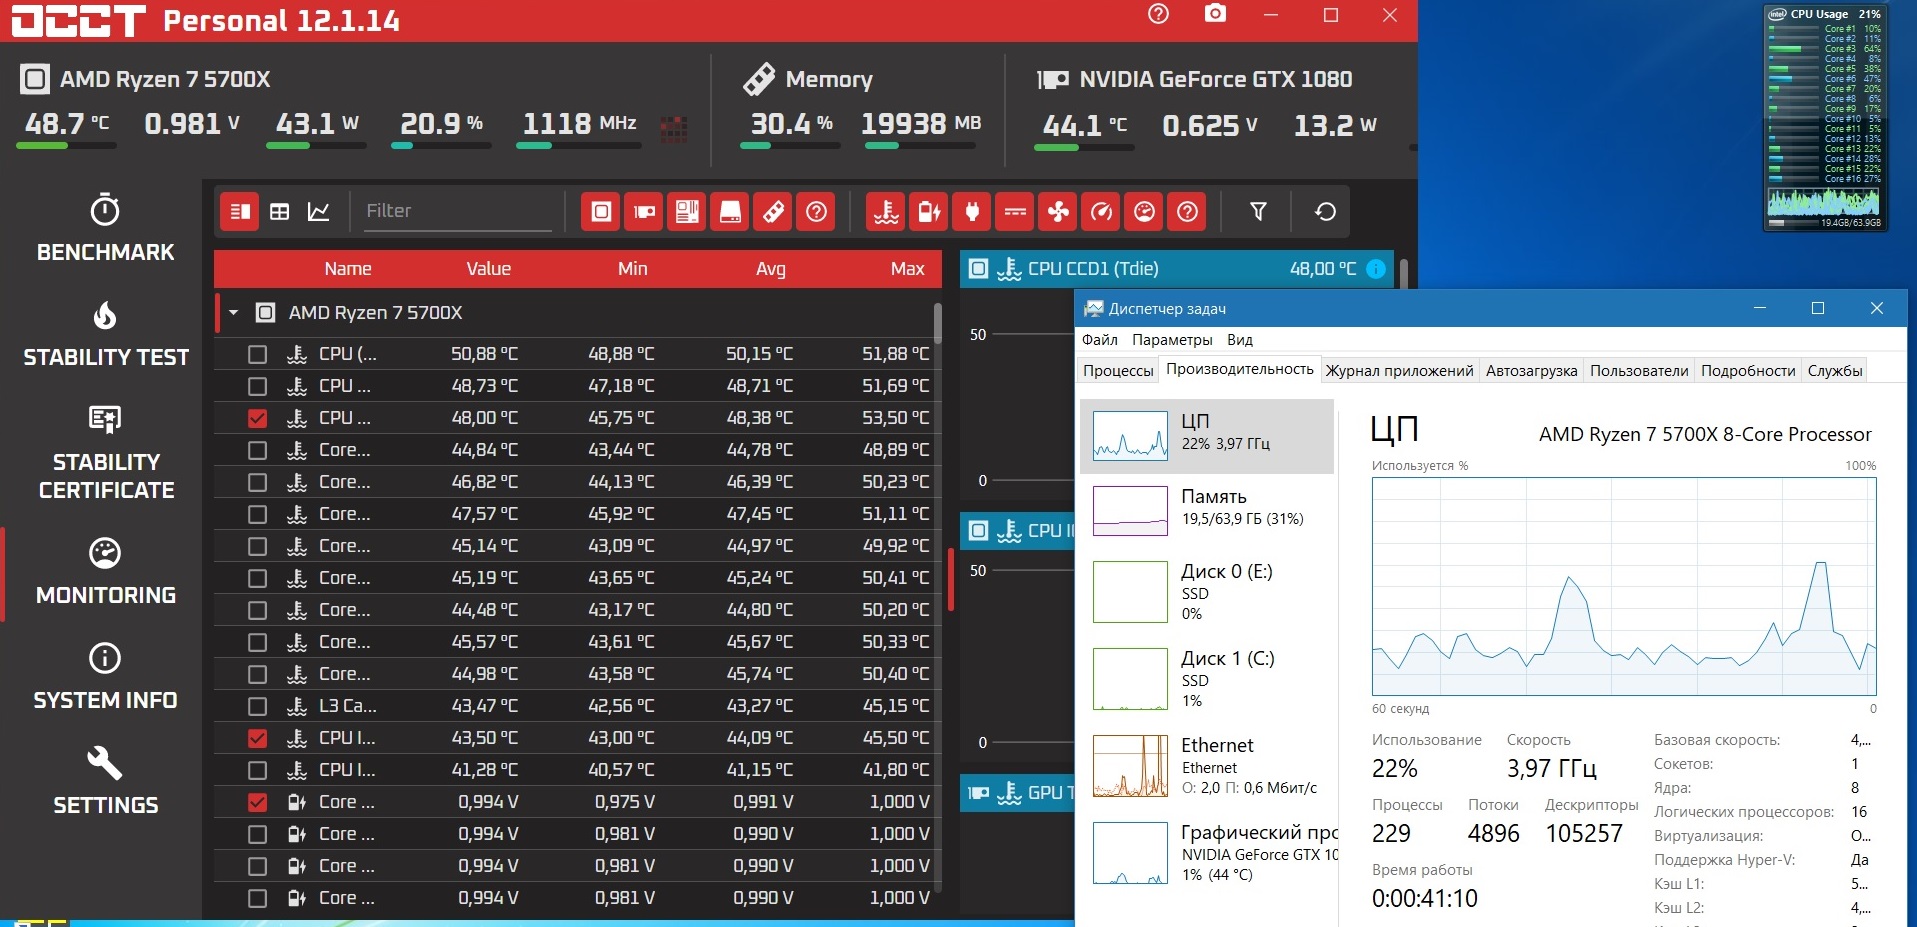The width and height of the screenshot is (1917, 927).
Task: Select Память in Task Manager performance list
Action: coord(1207,511)
